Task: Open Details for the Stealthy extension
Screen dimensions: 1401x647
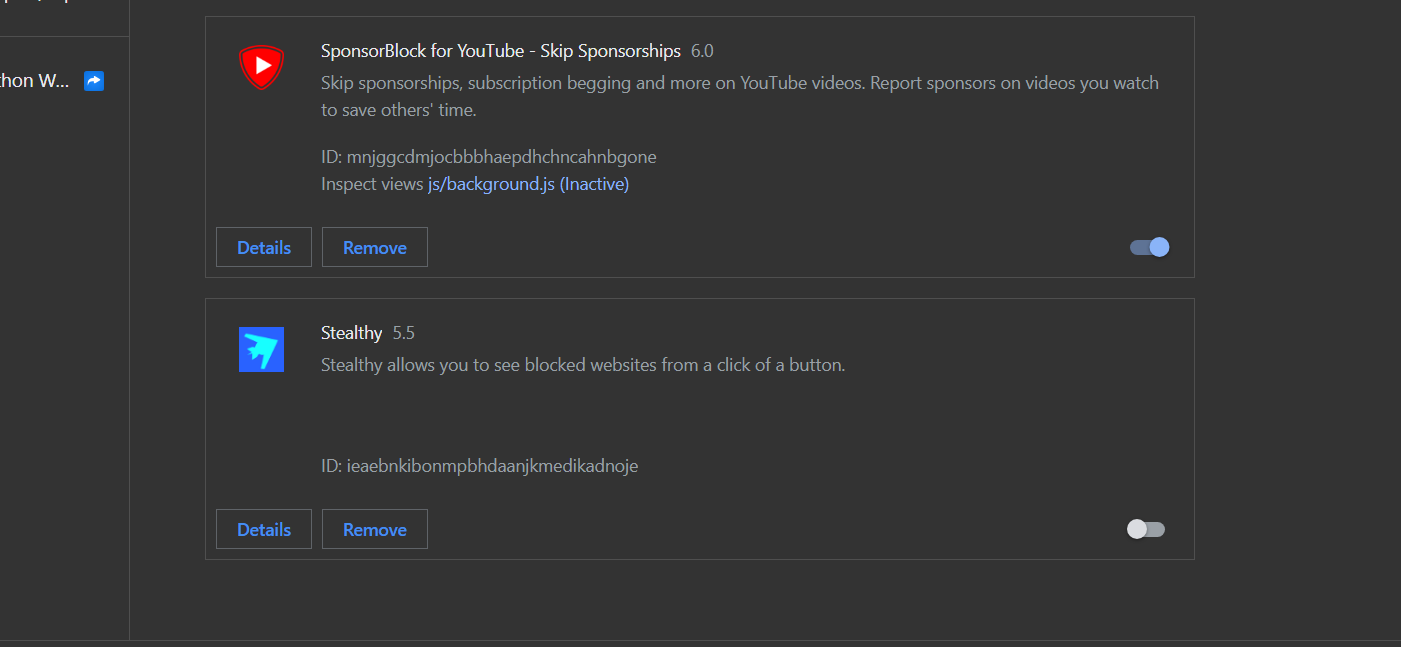Action: pyautogui.click(x=264, y=529)
